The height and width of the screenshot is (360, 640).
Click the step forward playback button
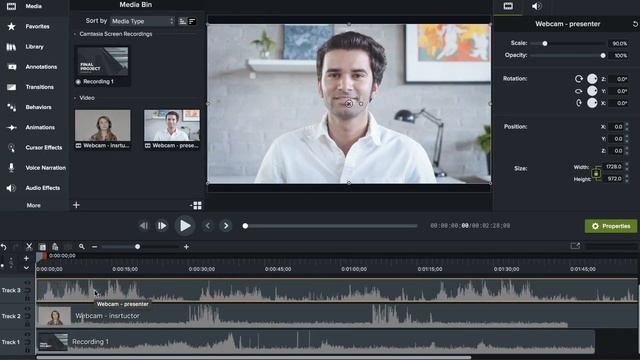[x=162, y=226]
